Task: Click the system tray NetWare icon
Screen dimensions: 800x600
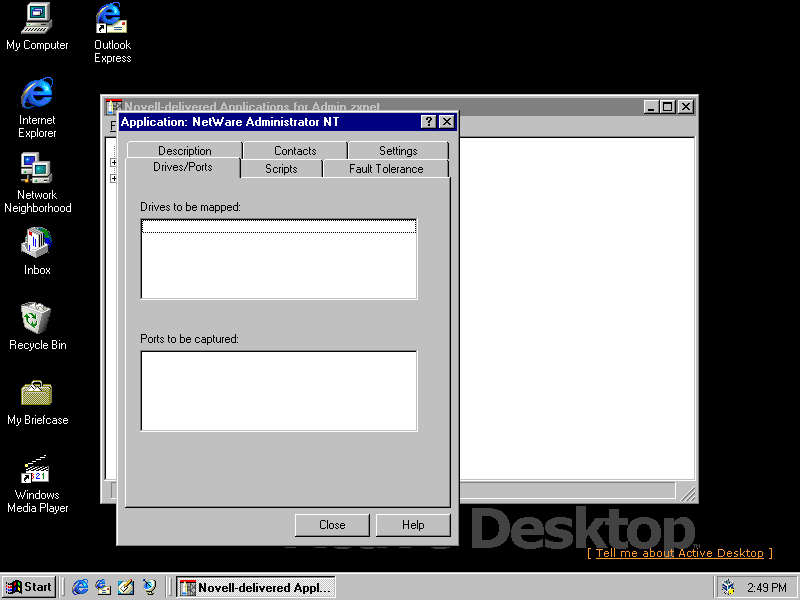Action: pos(729,587)
